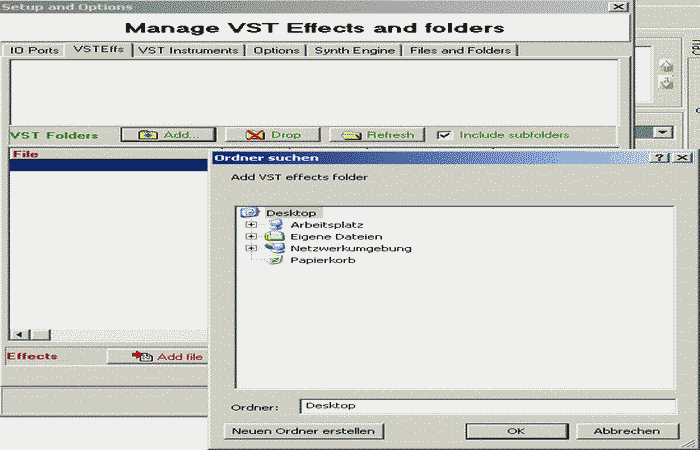Refresh the VST folders list

click(x=378, y=135)
